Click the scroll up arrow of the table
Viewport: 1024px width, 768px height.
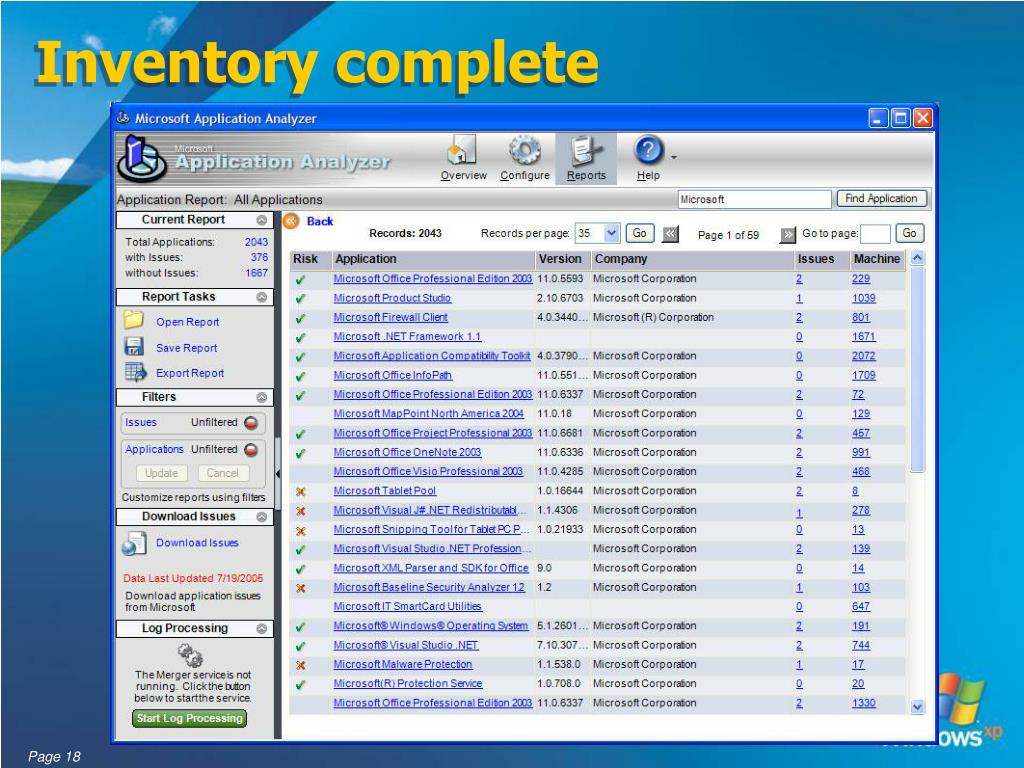click(917, 258)
